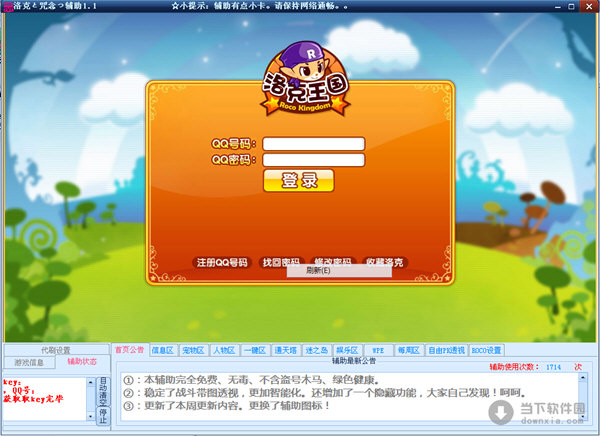Image resolution: width=600 pixels, height=436 pixels.
Task: Minimize the 辅助 window
Action: (558, 7)
